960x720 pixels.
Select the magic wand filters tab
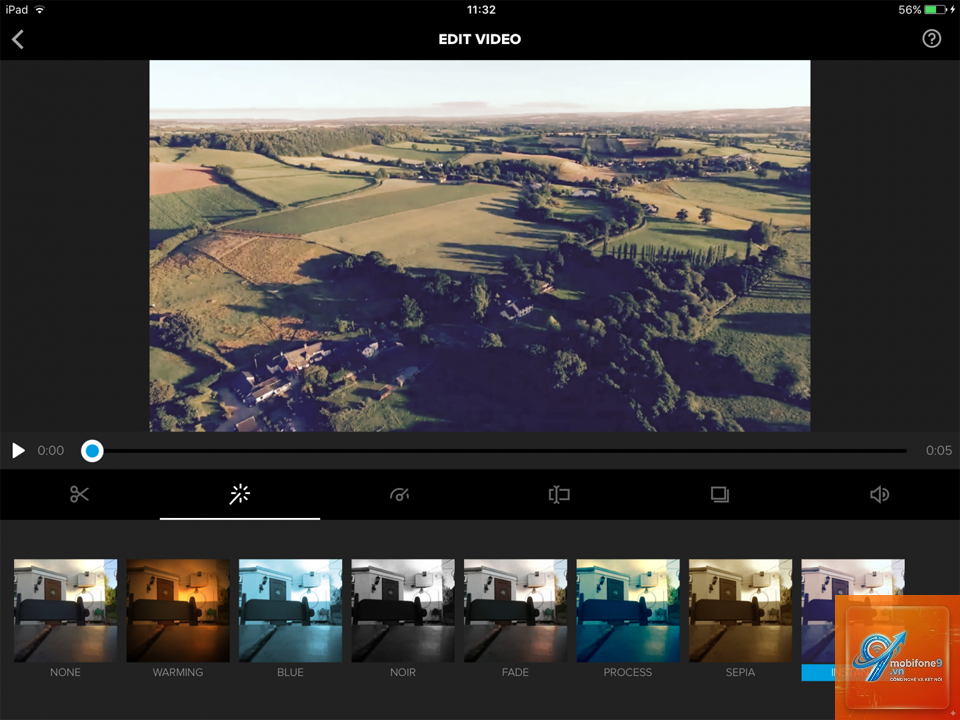tap(239, 494)
